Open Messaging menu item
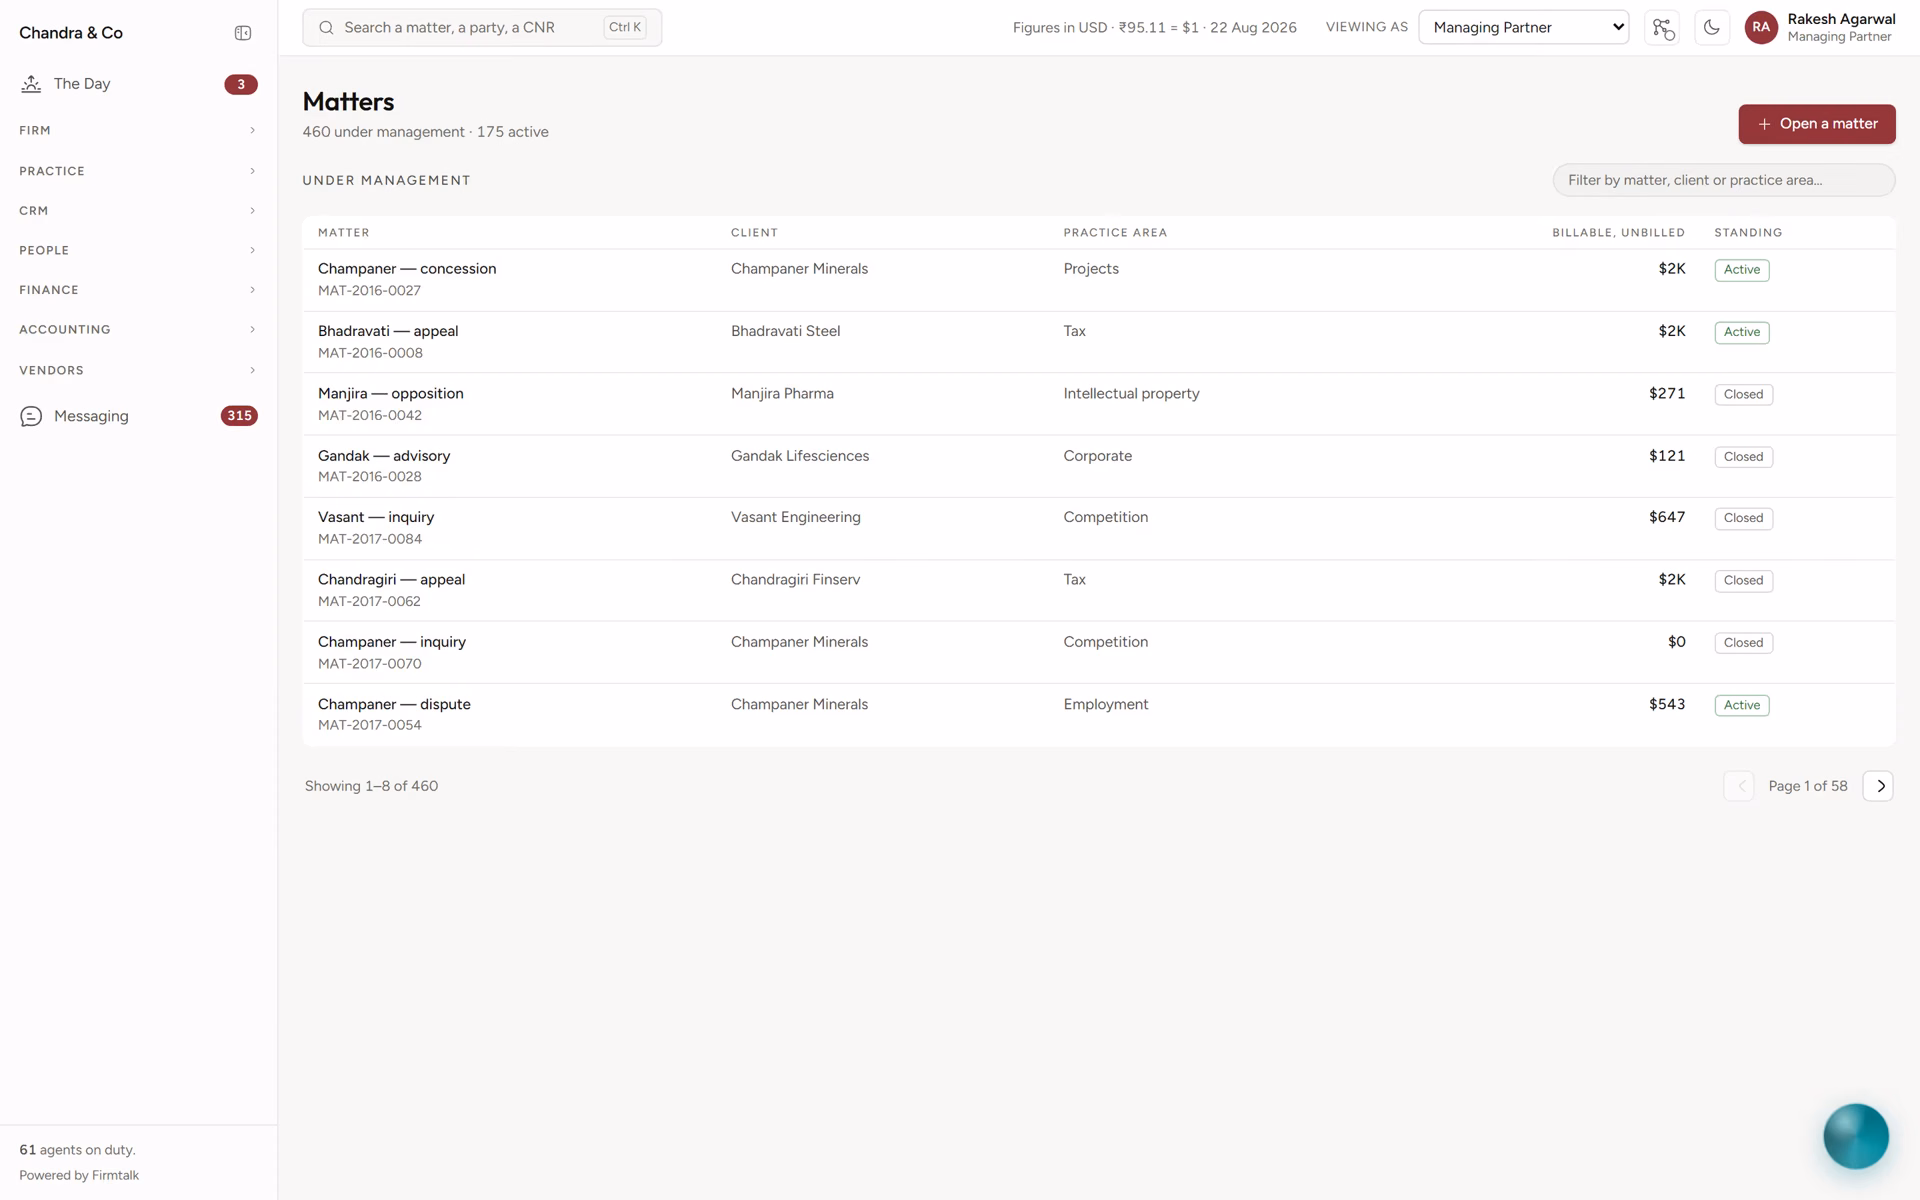The image size is (1920, 1200). click(138, 416)
